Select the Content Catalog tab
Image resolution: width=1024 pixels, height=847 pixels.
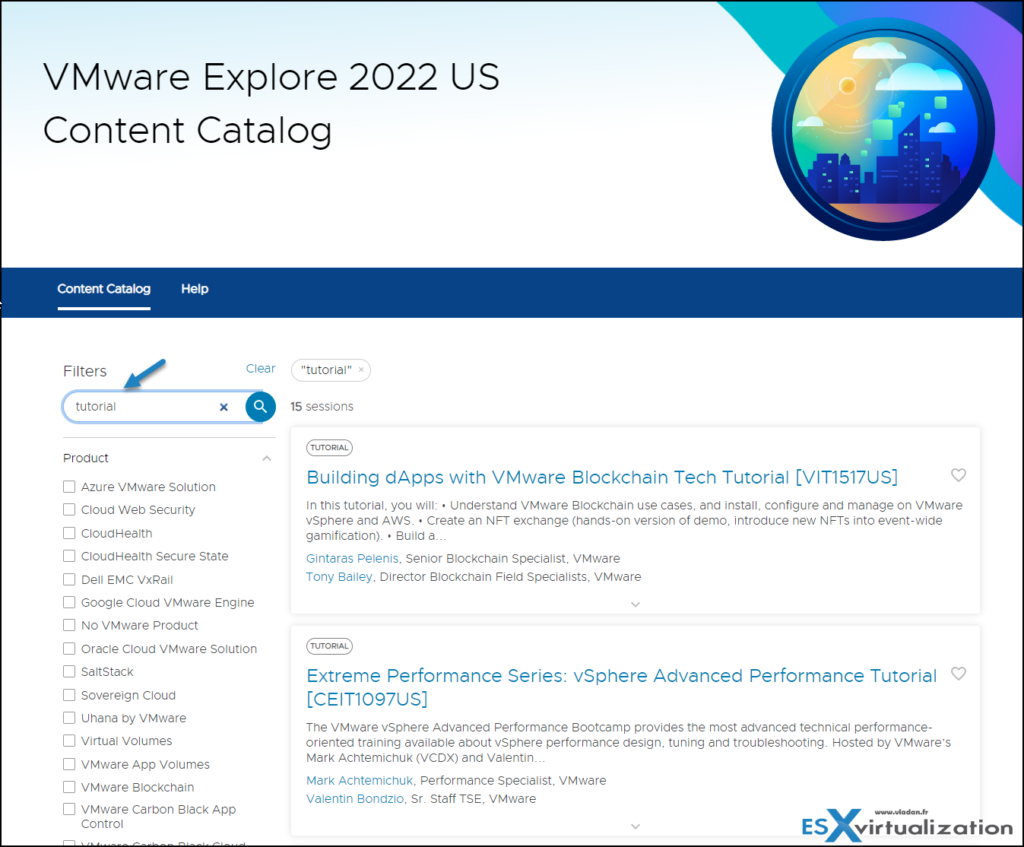(x=104, y=289)
